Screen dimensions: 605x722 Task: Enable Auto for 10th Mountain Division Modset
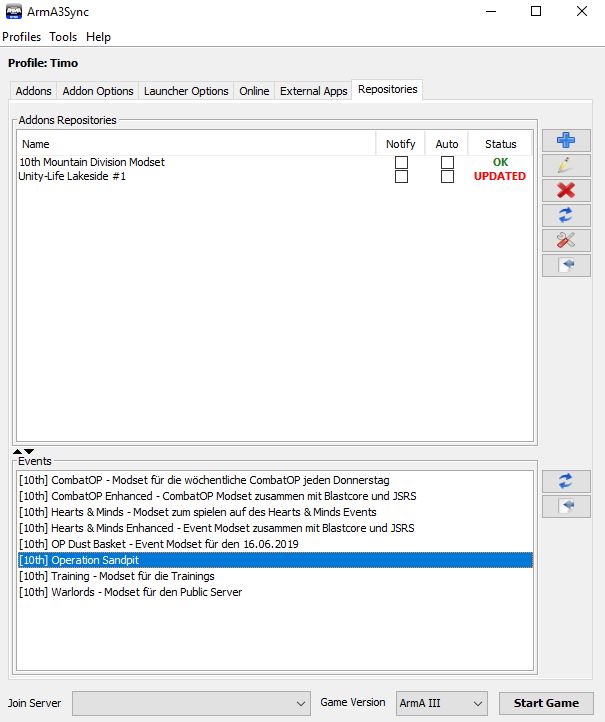(x=447, y=162)
